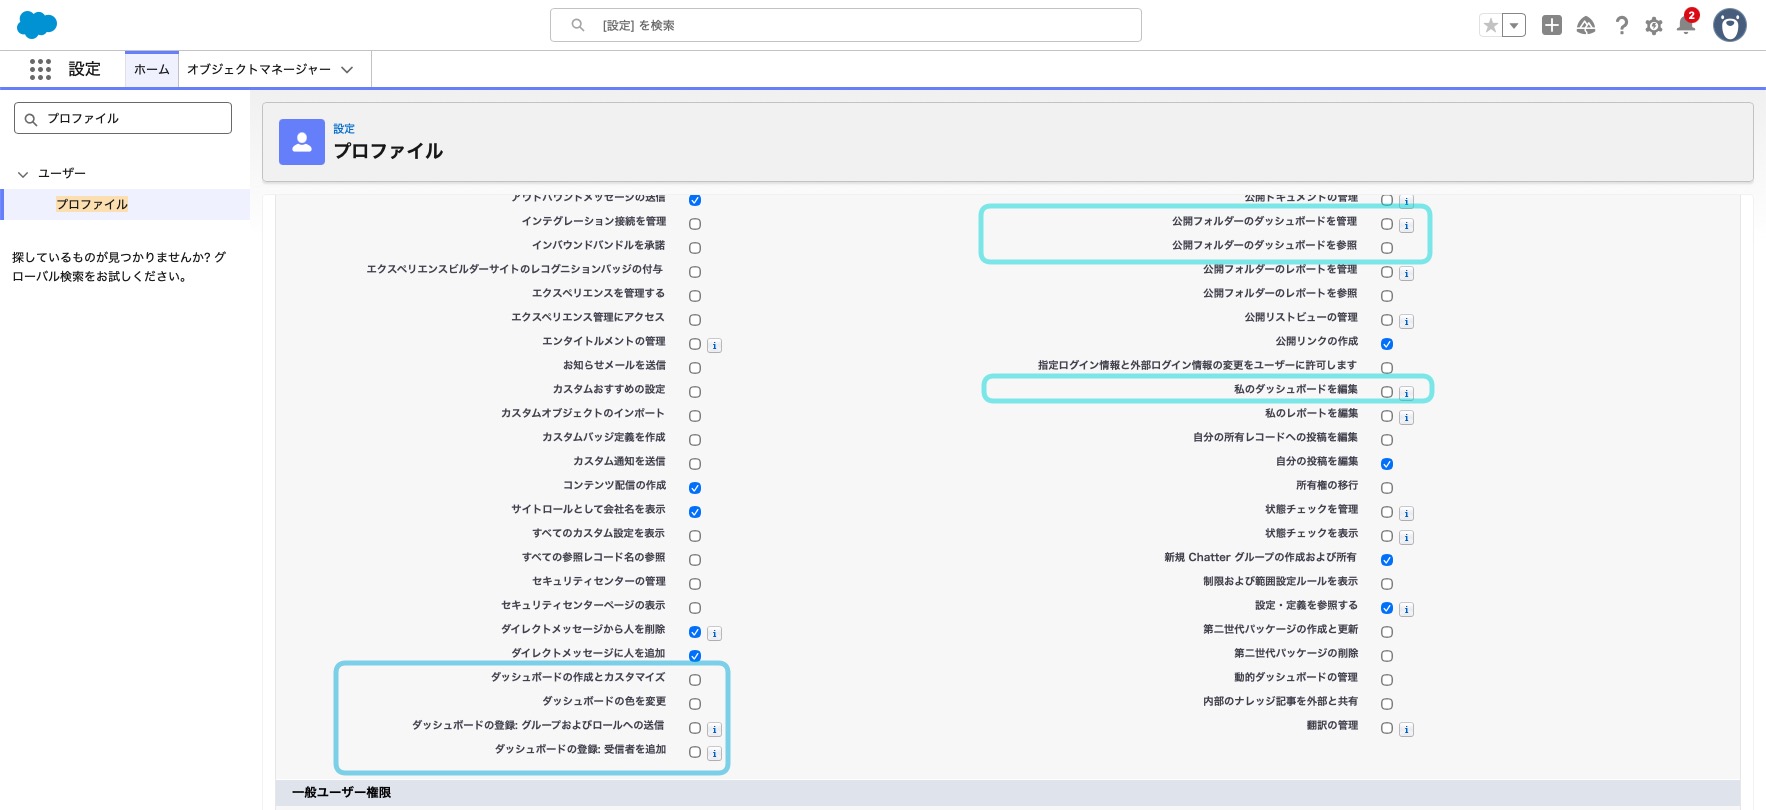Toggle 公開フォルダーのダッシュボードを参照 checkbox
Image resolution: width=1766 pixels, height=810 pixels.
[x=1387, y=248]
